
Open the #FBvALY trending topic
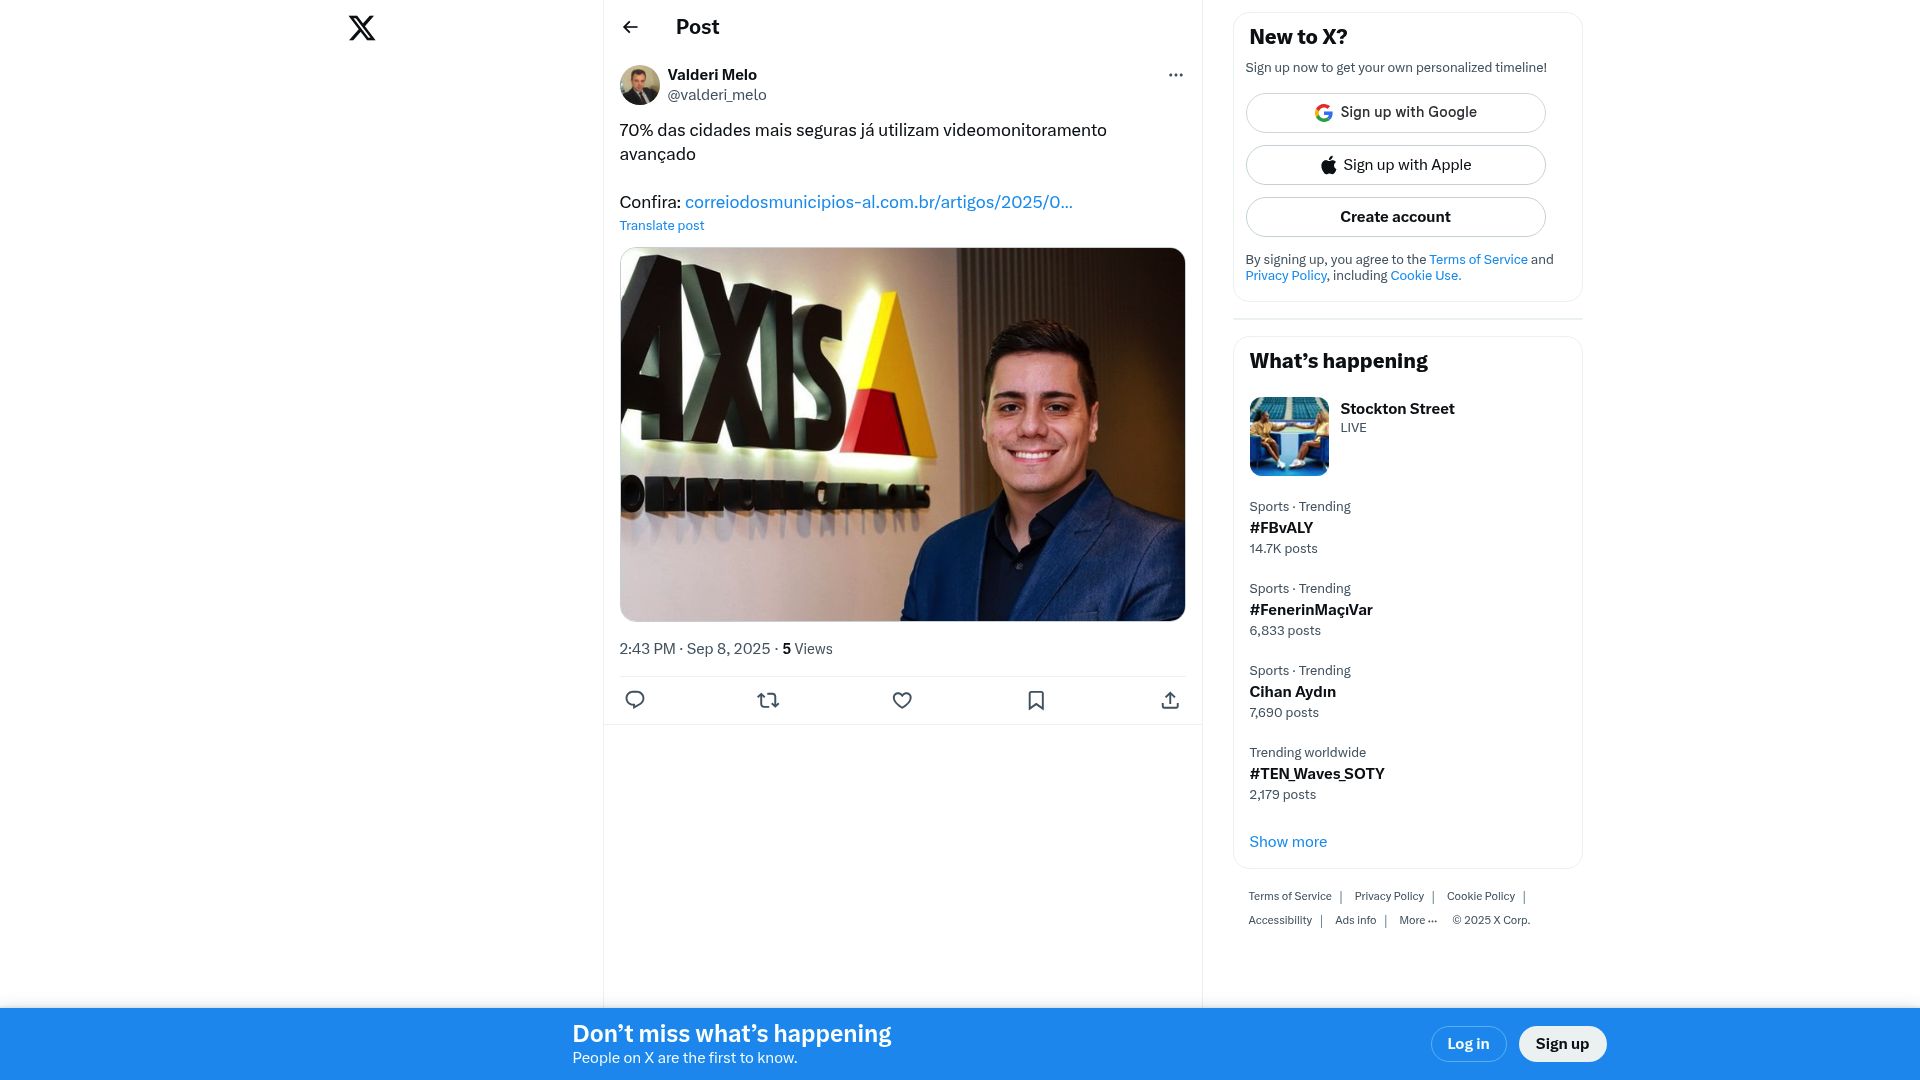1281,528
